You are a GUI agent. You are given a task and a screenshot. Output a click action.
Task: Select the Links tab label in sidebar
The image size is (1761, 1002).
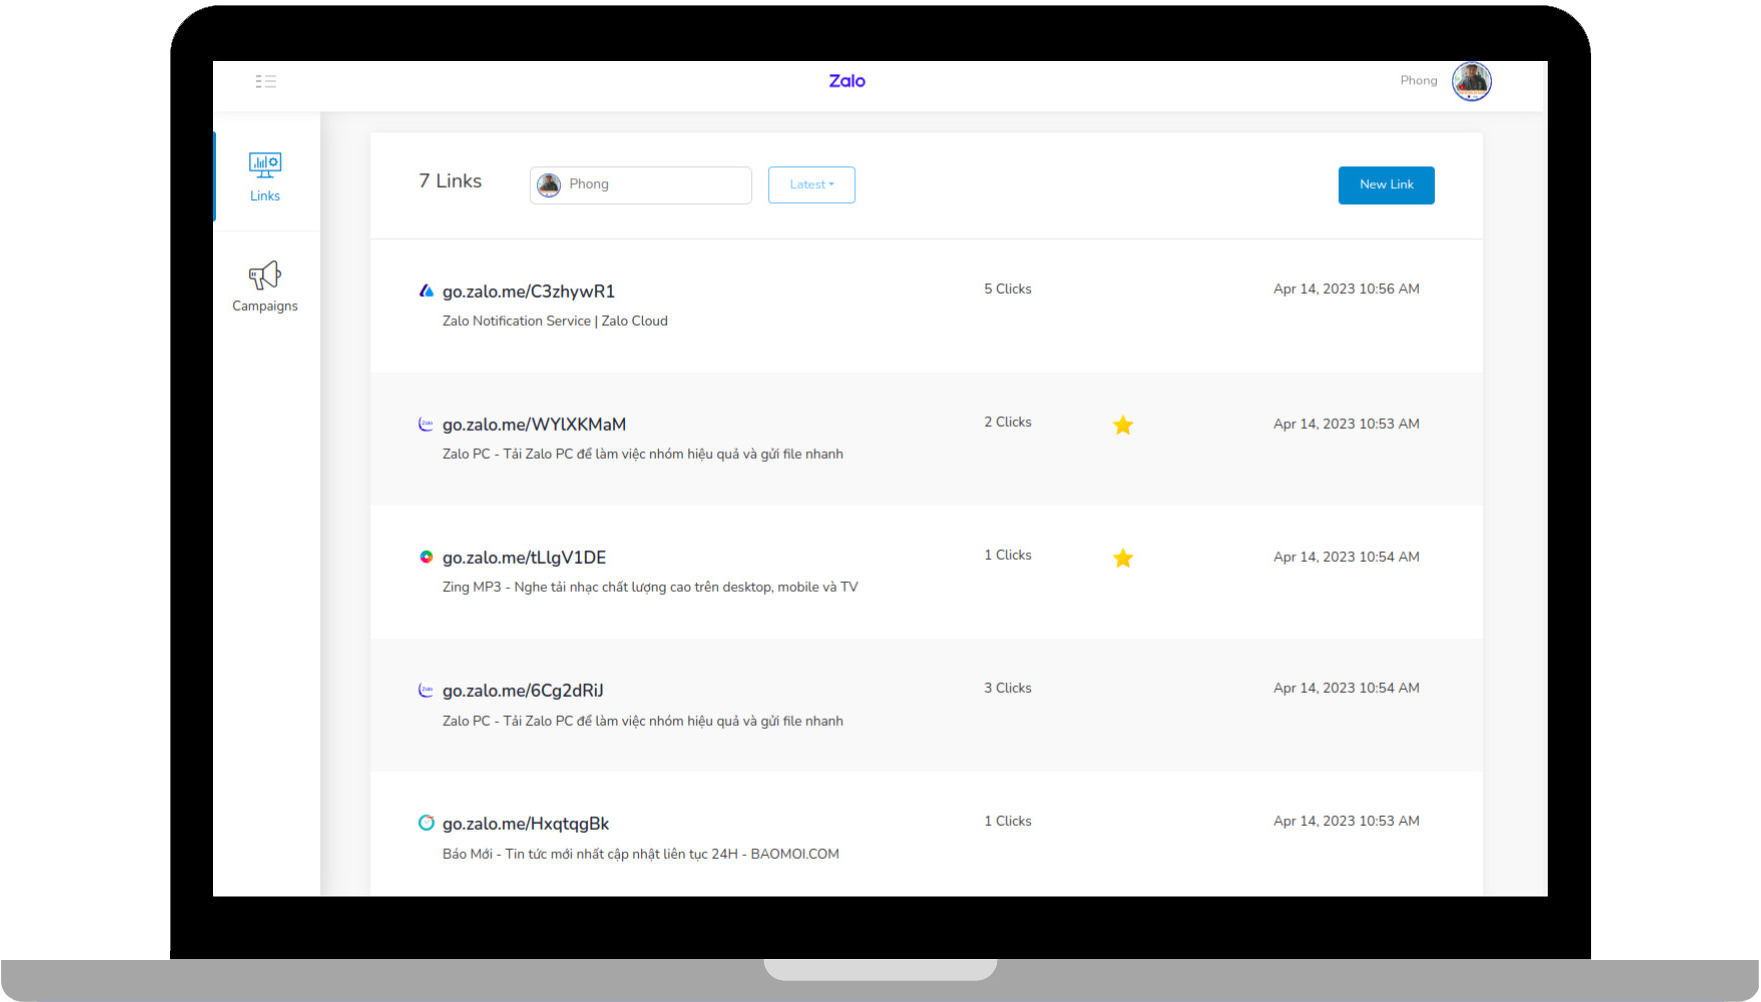pos(265,196)
